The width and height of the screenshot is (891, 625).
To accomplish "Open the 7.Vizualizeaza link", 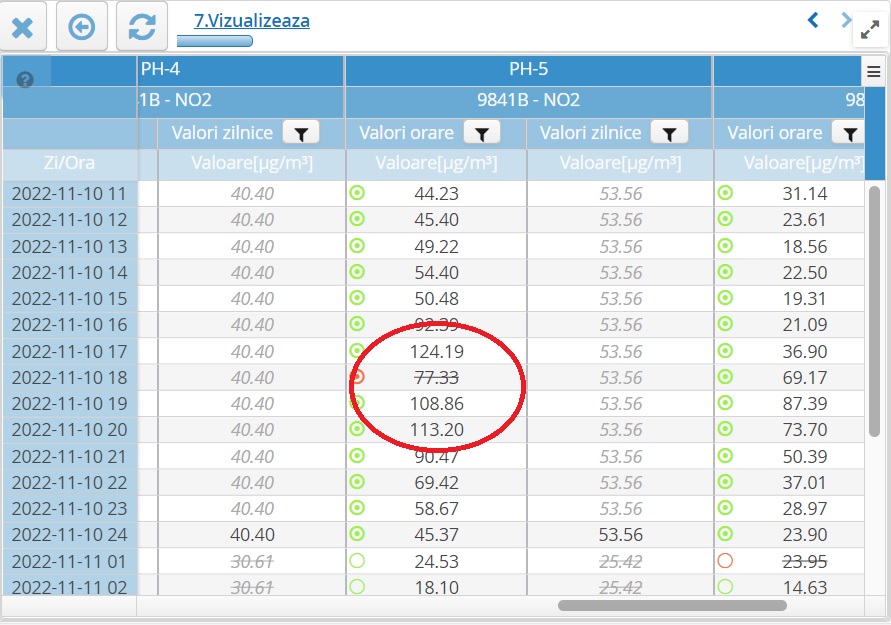I will pyautogui.click(x=251, y=20).
